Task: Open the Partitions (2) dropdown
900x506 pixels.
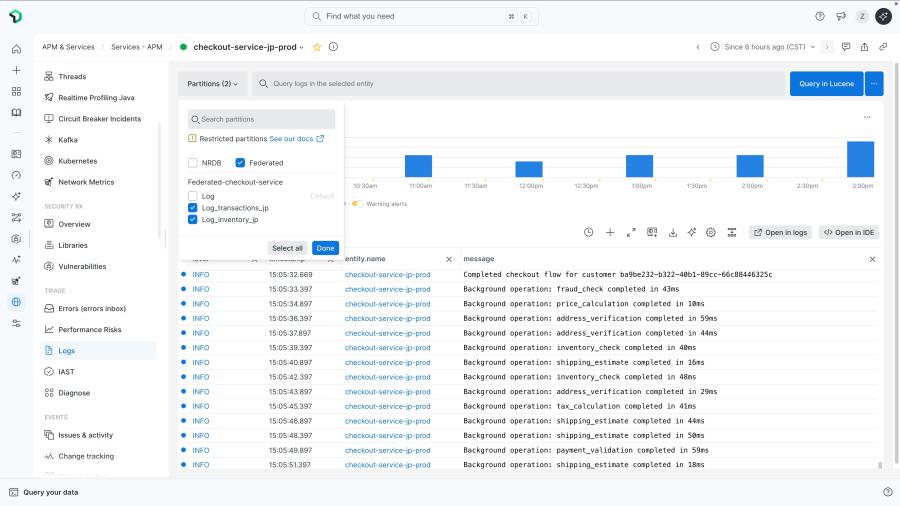Action: [212, 84]
